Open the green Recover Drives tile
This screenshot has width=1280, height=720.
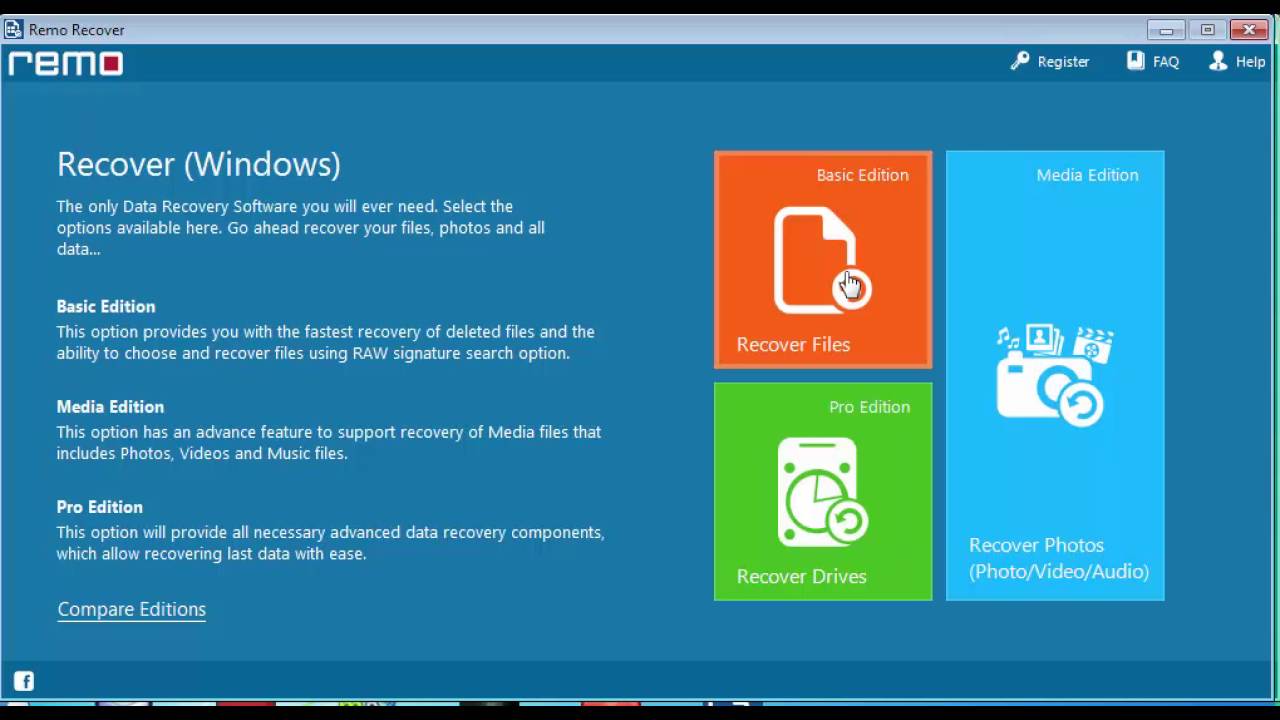tap(823, 492)
